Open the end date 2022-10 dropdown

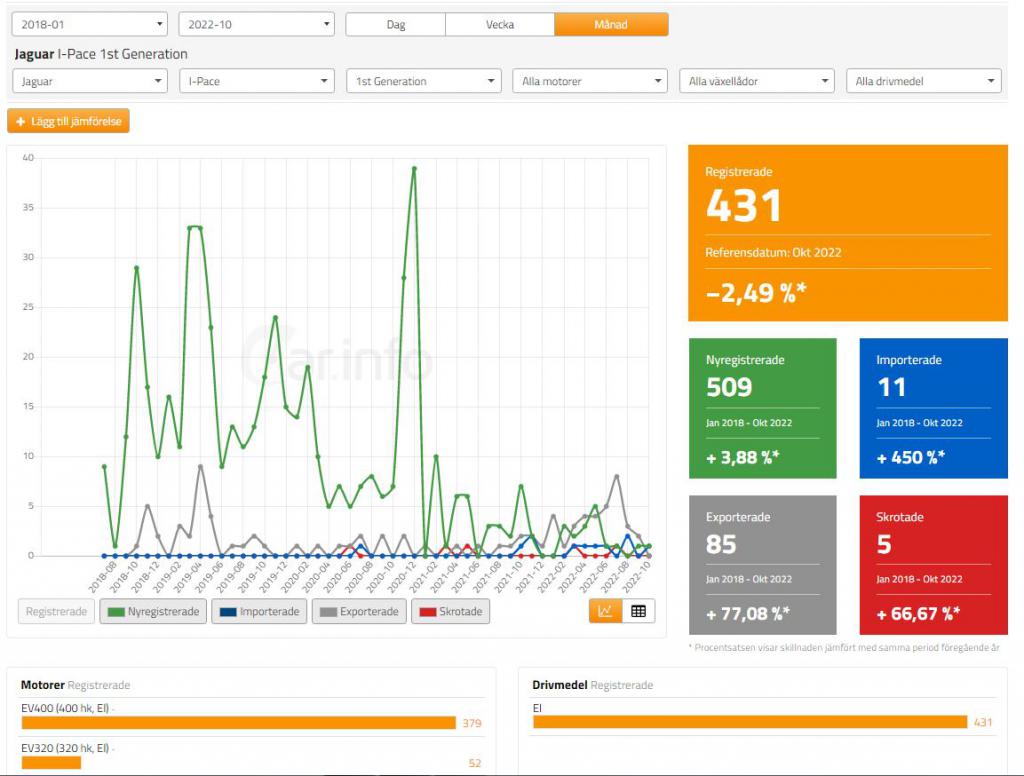coord(257,25)
